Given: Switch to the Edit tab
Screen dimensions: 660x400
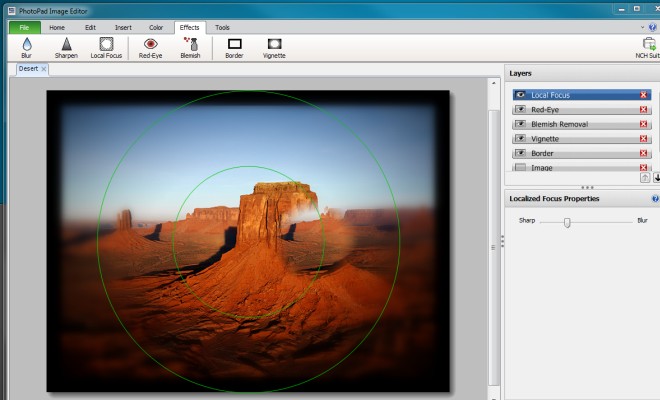Looking at the screenshot, I should [90, 27].
